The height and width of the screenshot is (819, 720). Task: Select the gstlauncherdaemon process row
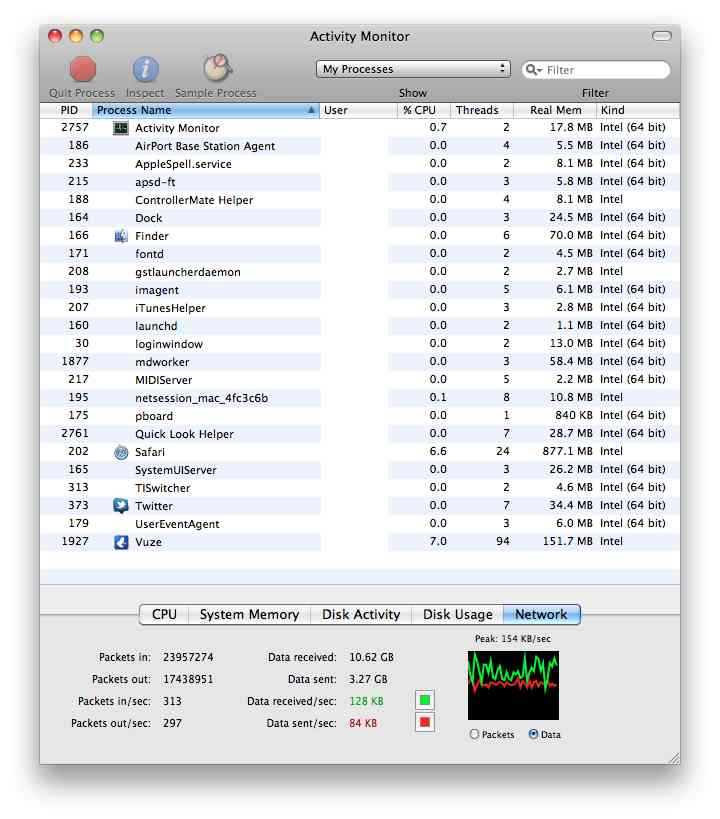(360, 272)
